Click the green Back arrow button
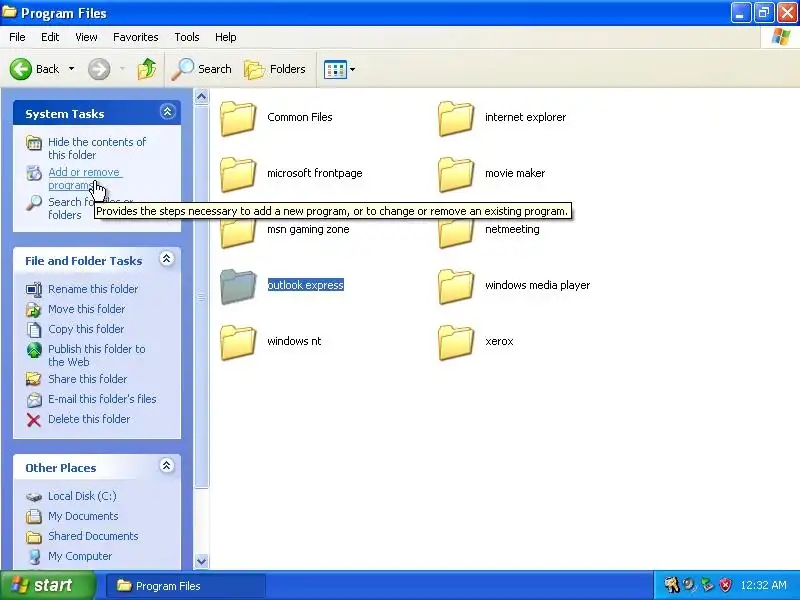The height and width of the screenshot is (600, 800). (x=21, y=69)
